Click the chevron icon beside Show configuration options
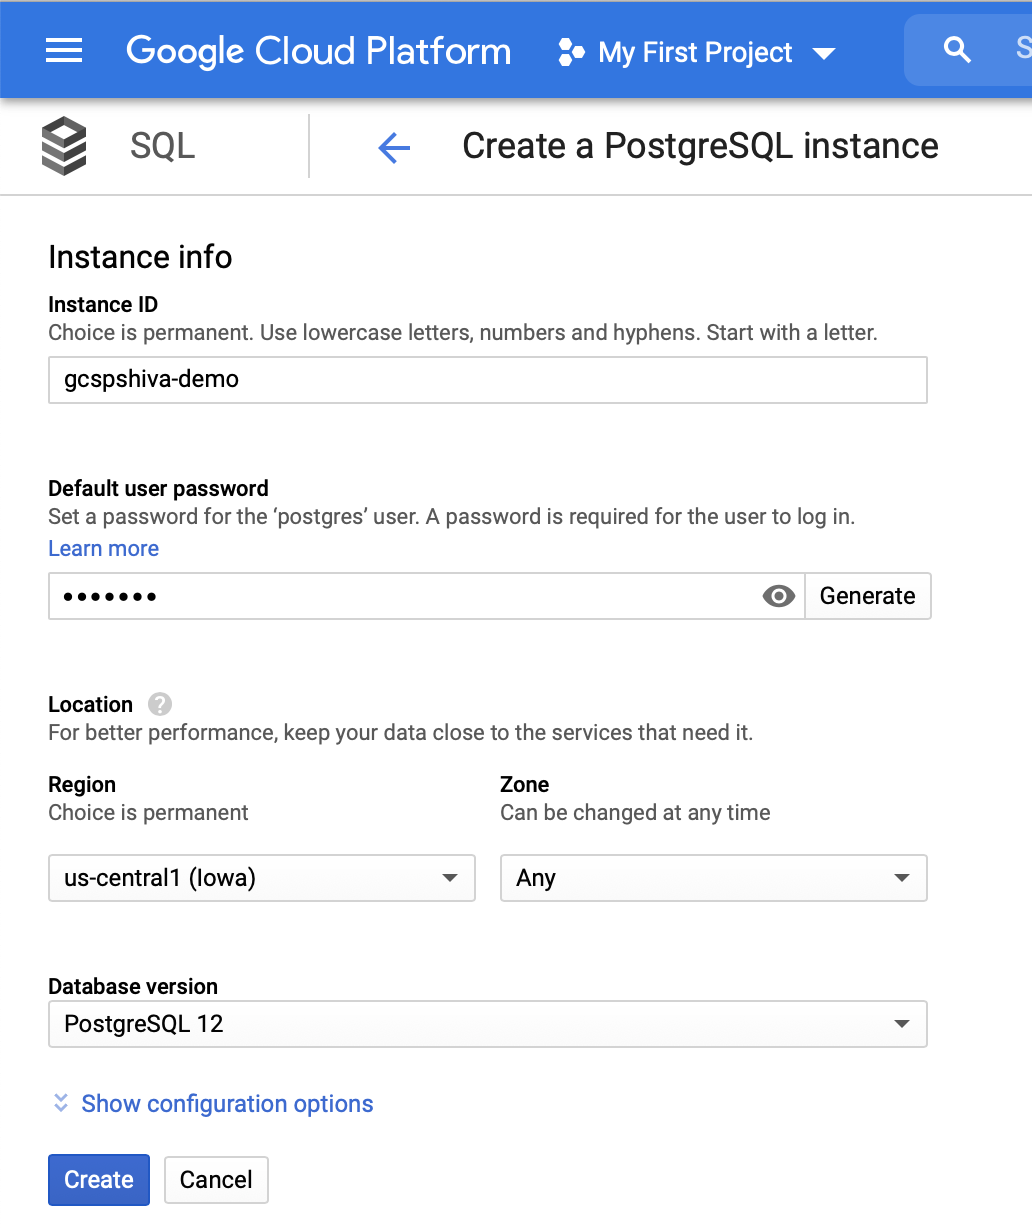The image size is (1032, 1232). coord(60,1103)
